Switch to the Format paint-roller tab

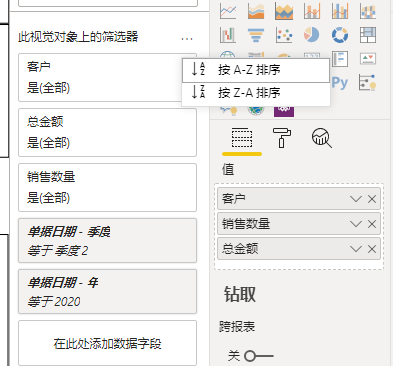point(282,138)
